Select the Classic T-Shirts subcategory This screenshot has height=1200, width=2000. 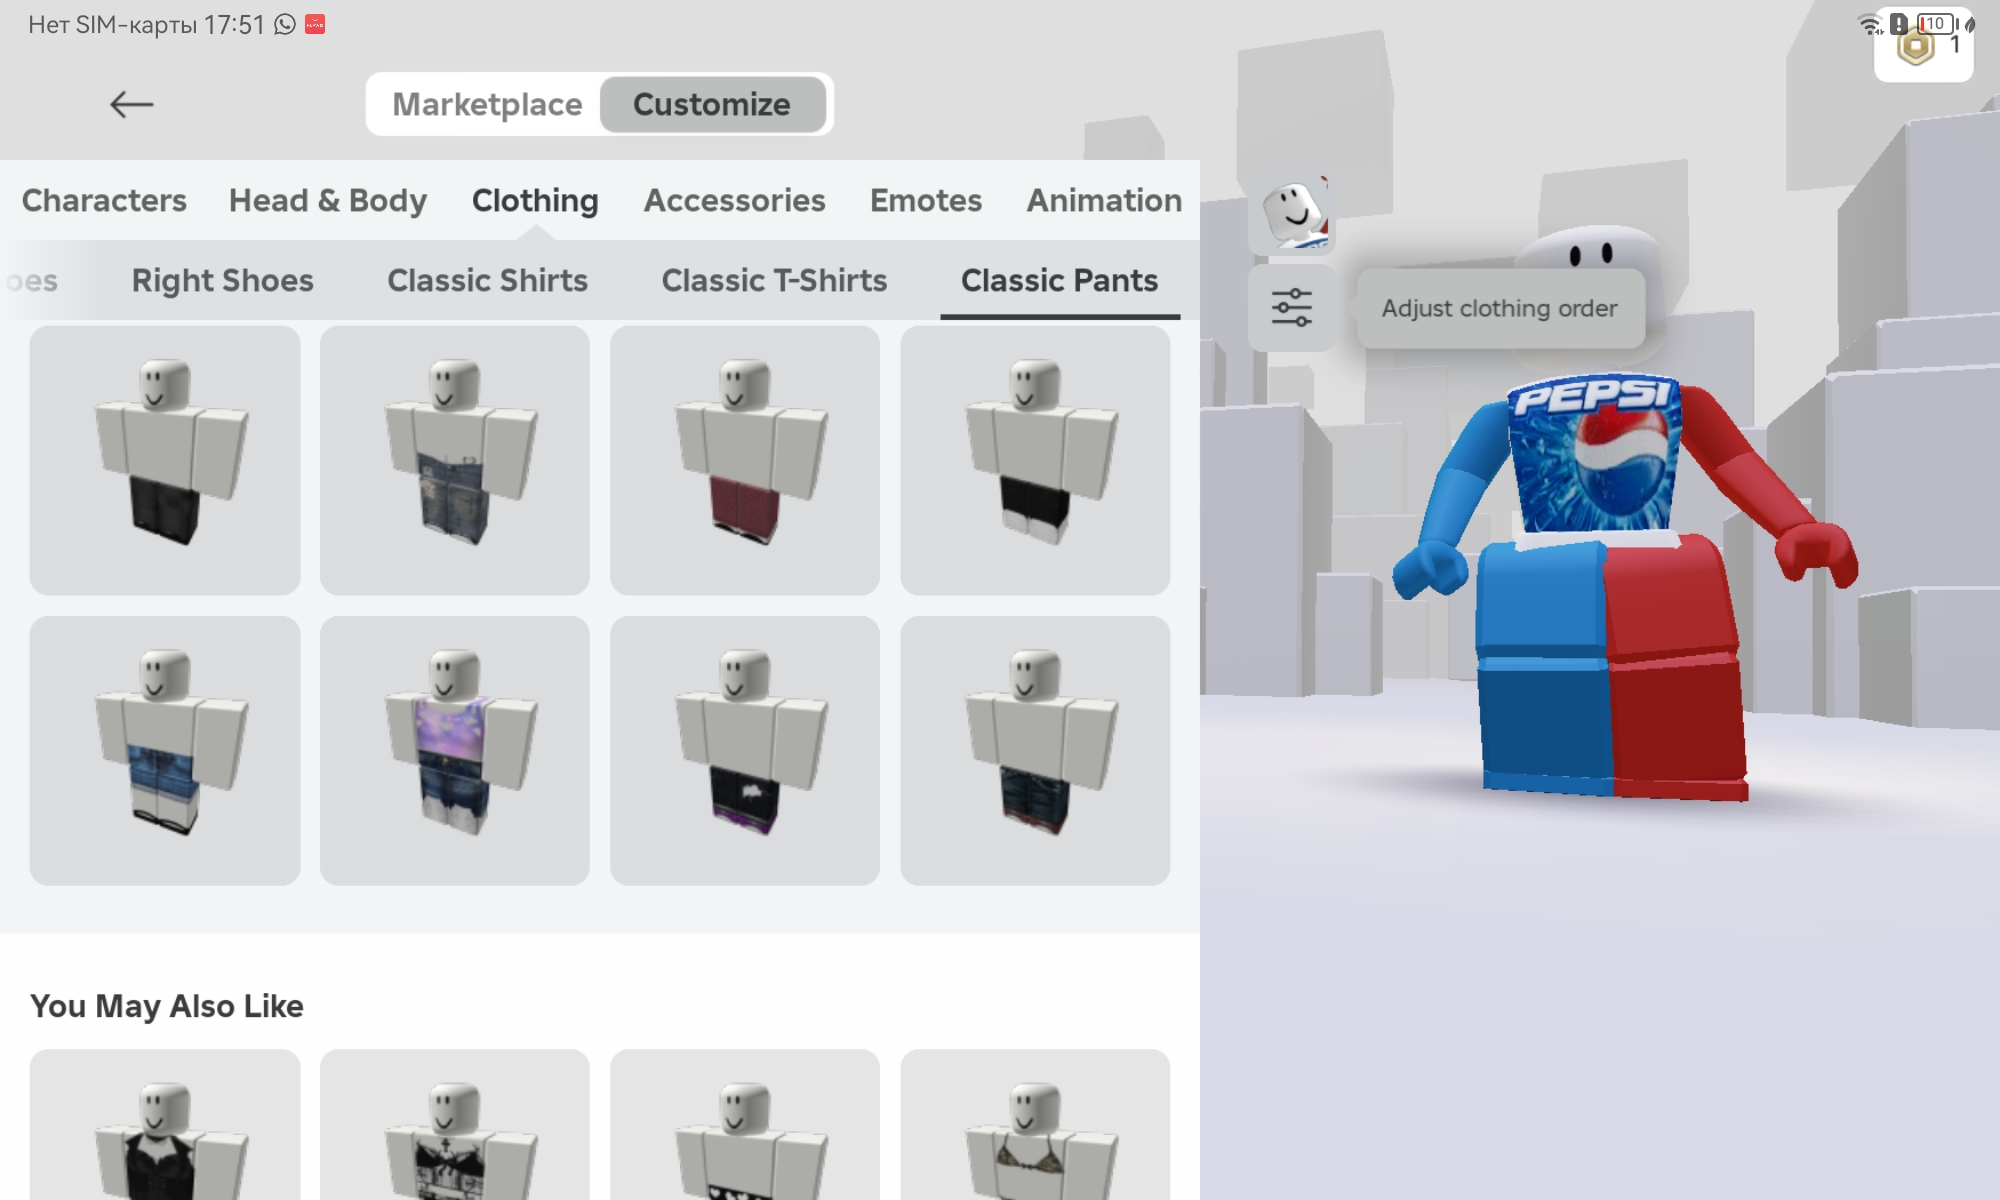tap(774, 280)
